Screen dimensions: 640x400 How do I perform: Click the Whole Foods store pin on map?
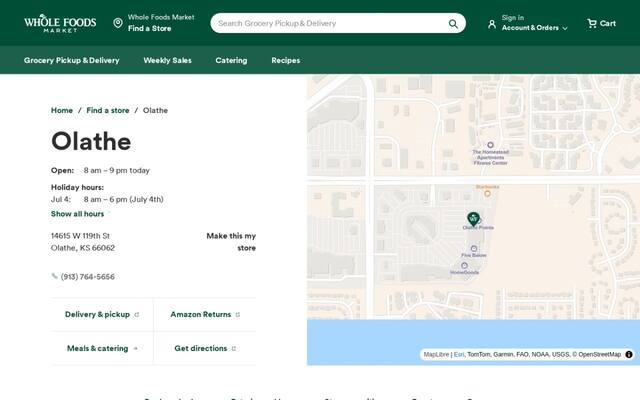(473, 219)
